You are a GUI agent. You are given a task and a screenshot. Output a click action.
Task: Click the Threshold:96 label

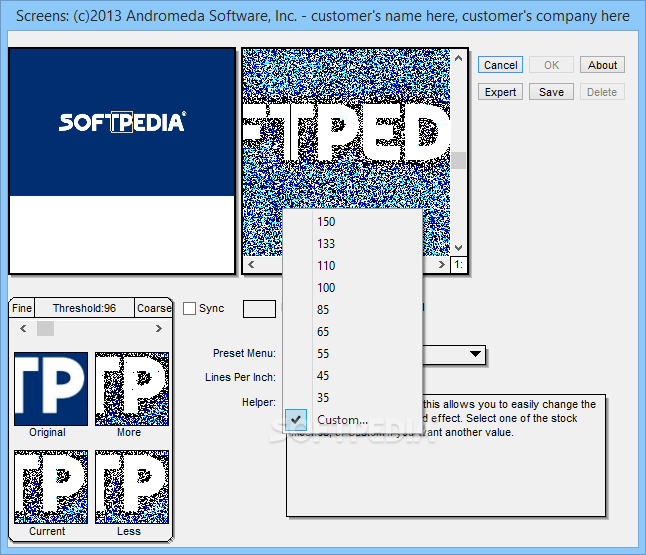(84, 308)
